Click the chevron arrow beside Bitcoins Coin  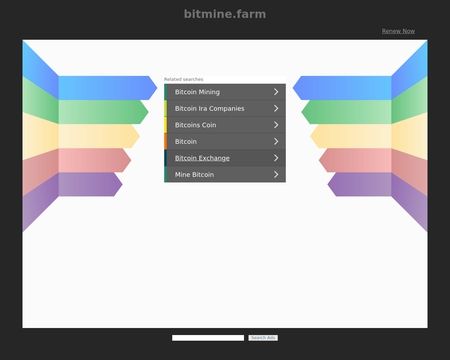click(276, 125)
